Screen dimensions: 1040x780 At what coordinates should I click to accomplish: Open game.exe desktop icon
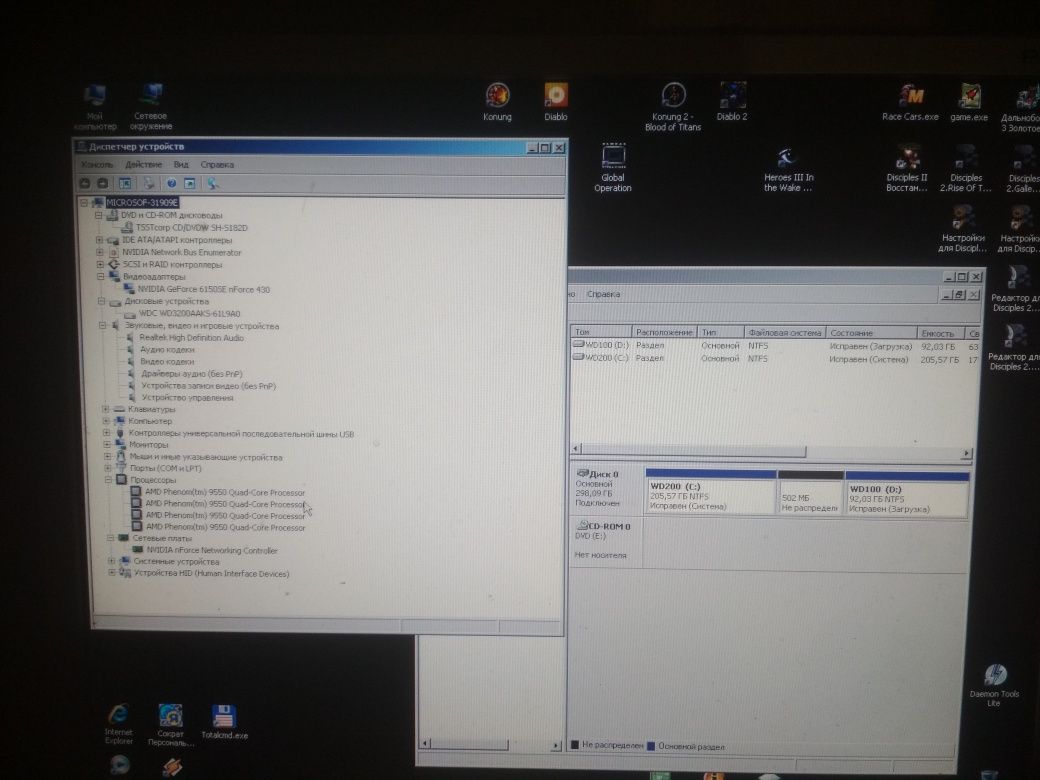[969, 102]
